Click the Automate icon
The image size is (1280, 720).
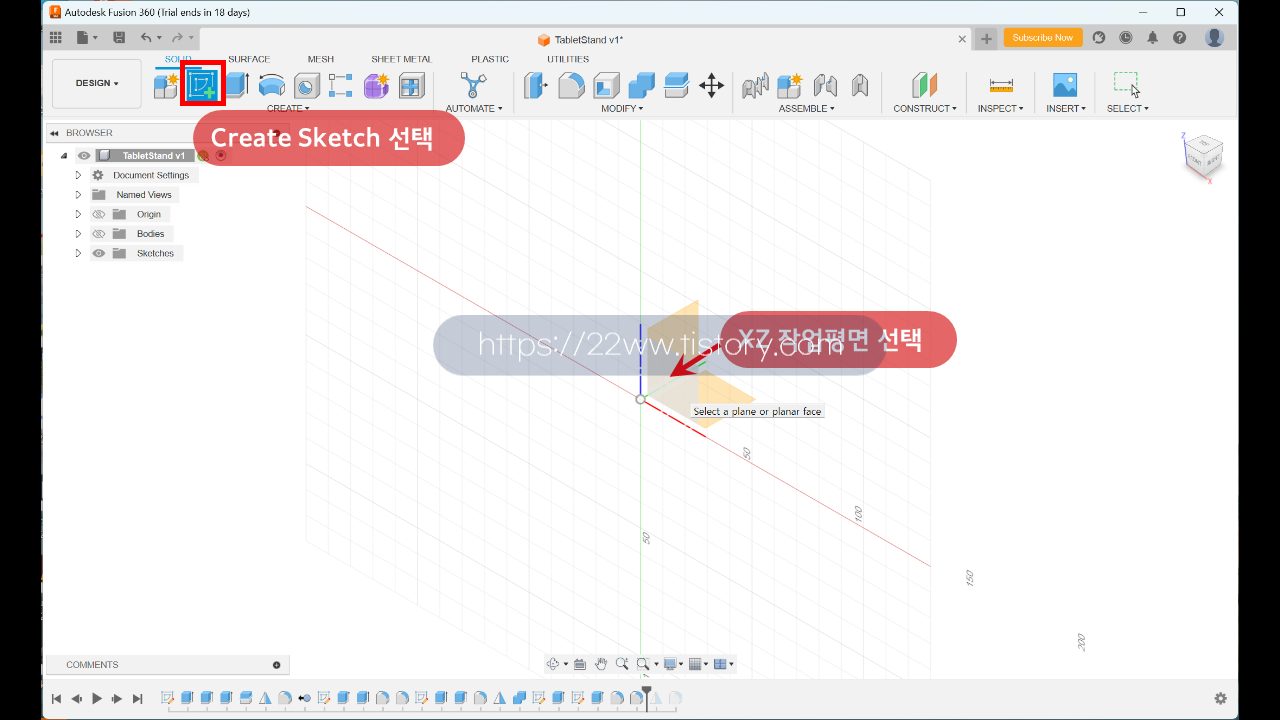pyautogui.click(x=472, y=85)
